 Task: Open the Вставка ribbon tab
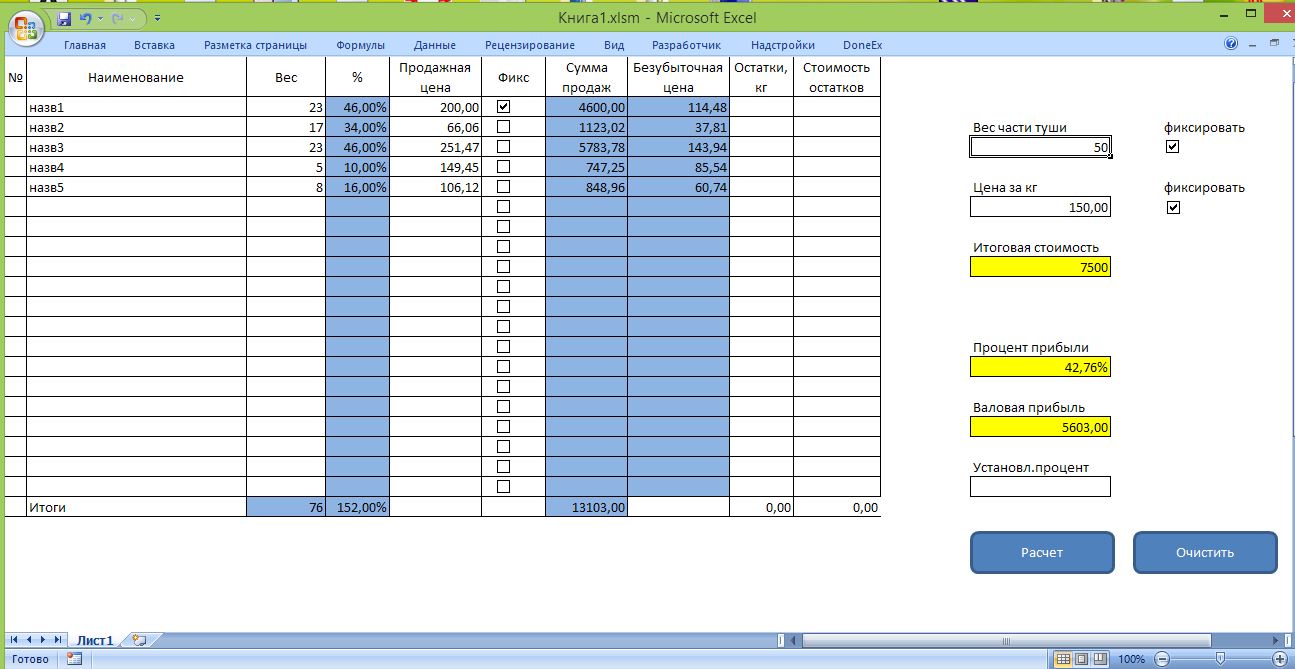(x=154, y=45)
